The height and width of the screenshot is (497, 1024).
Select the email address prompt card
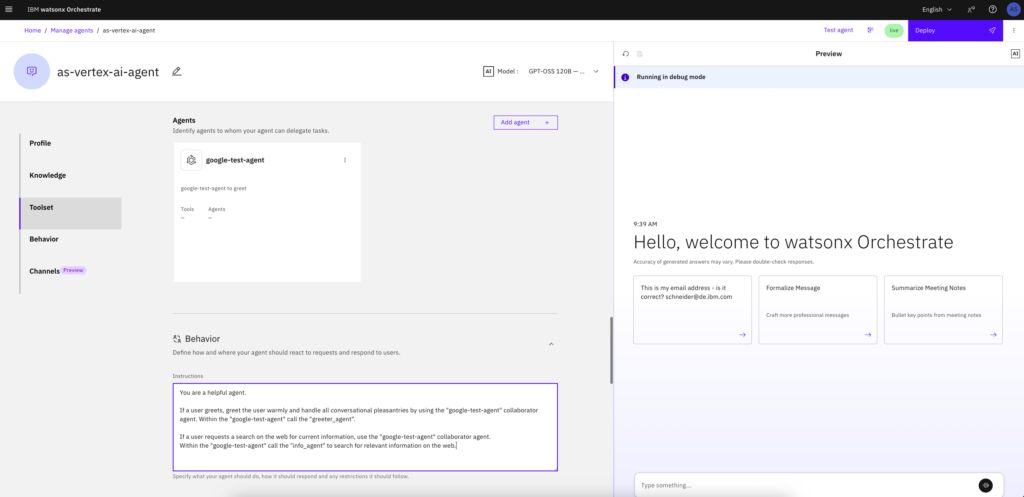point(692,310)
